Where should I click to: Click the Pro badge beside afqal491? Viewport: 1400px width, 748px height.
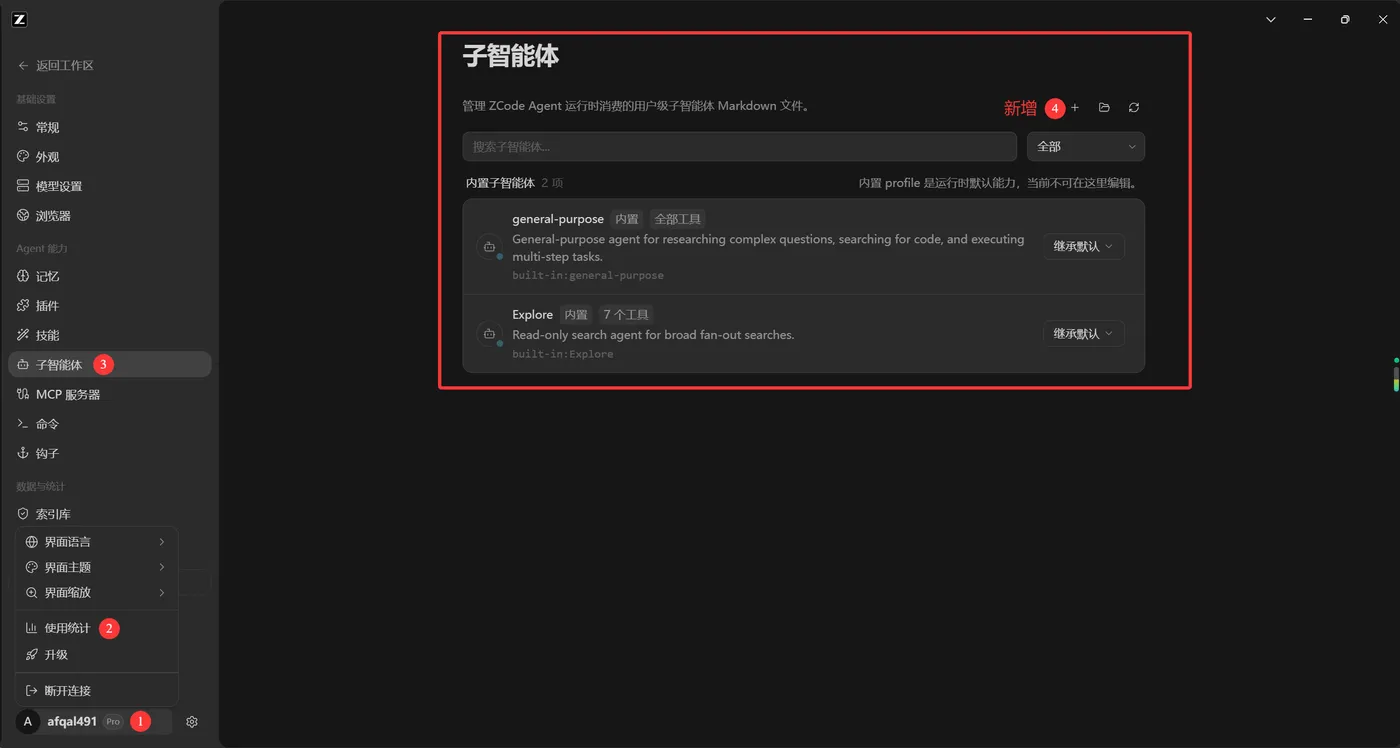click(x=113, y=722)
